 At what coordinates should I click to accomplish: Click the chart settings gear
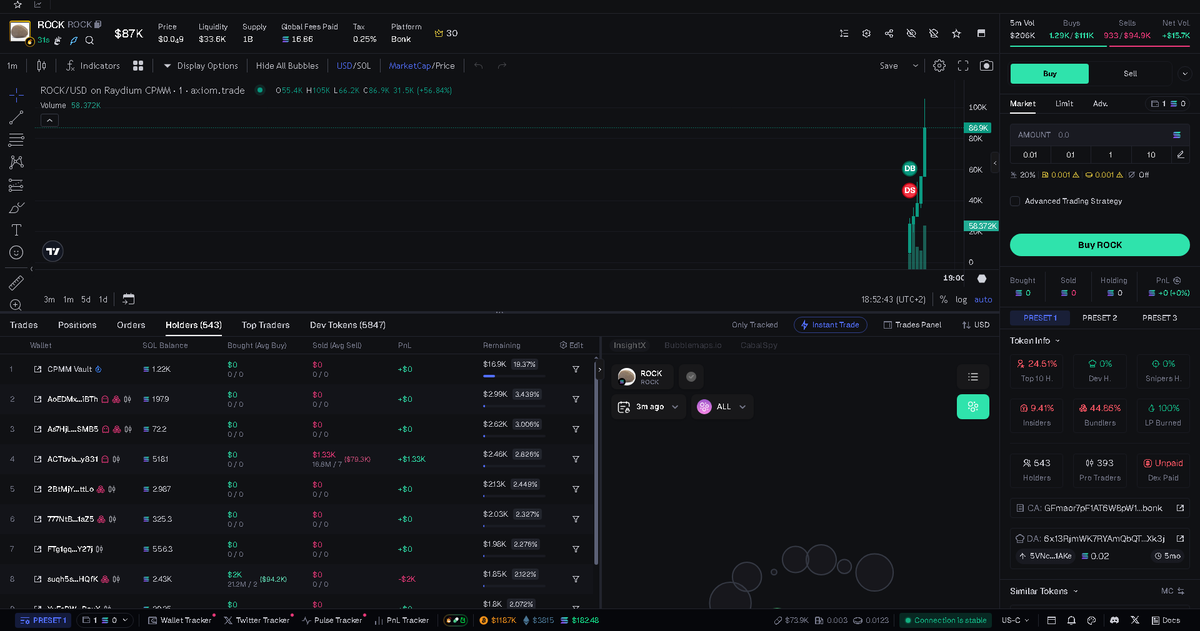coord(939,66)
